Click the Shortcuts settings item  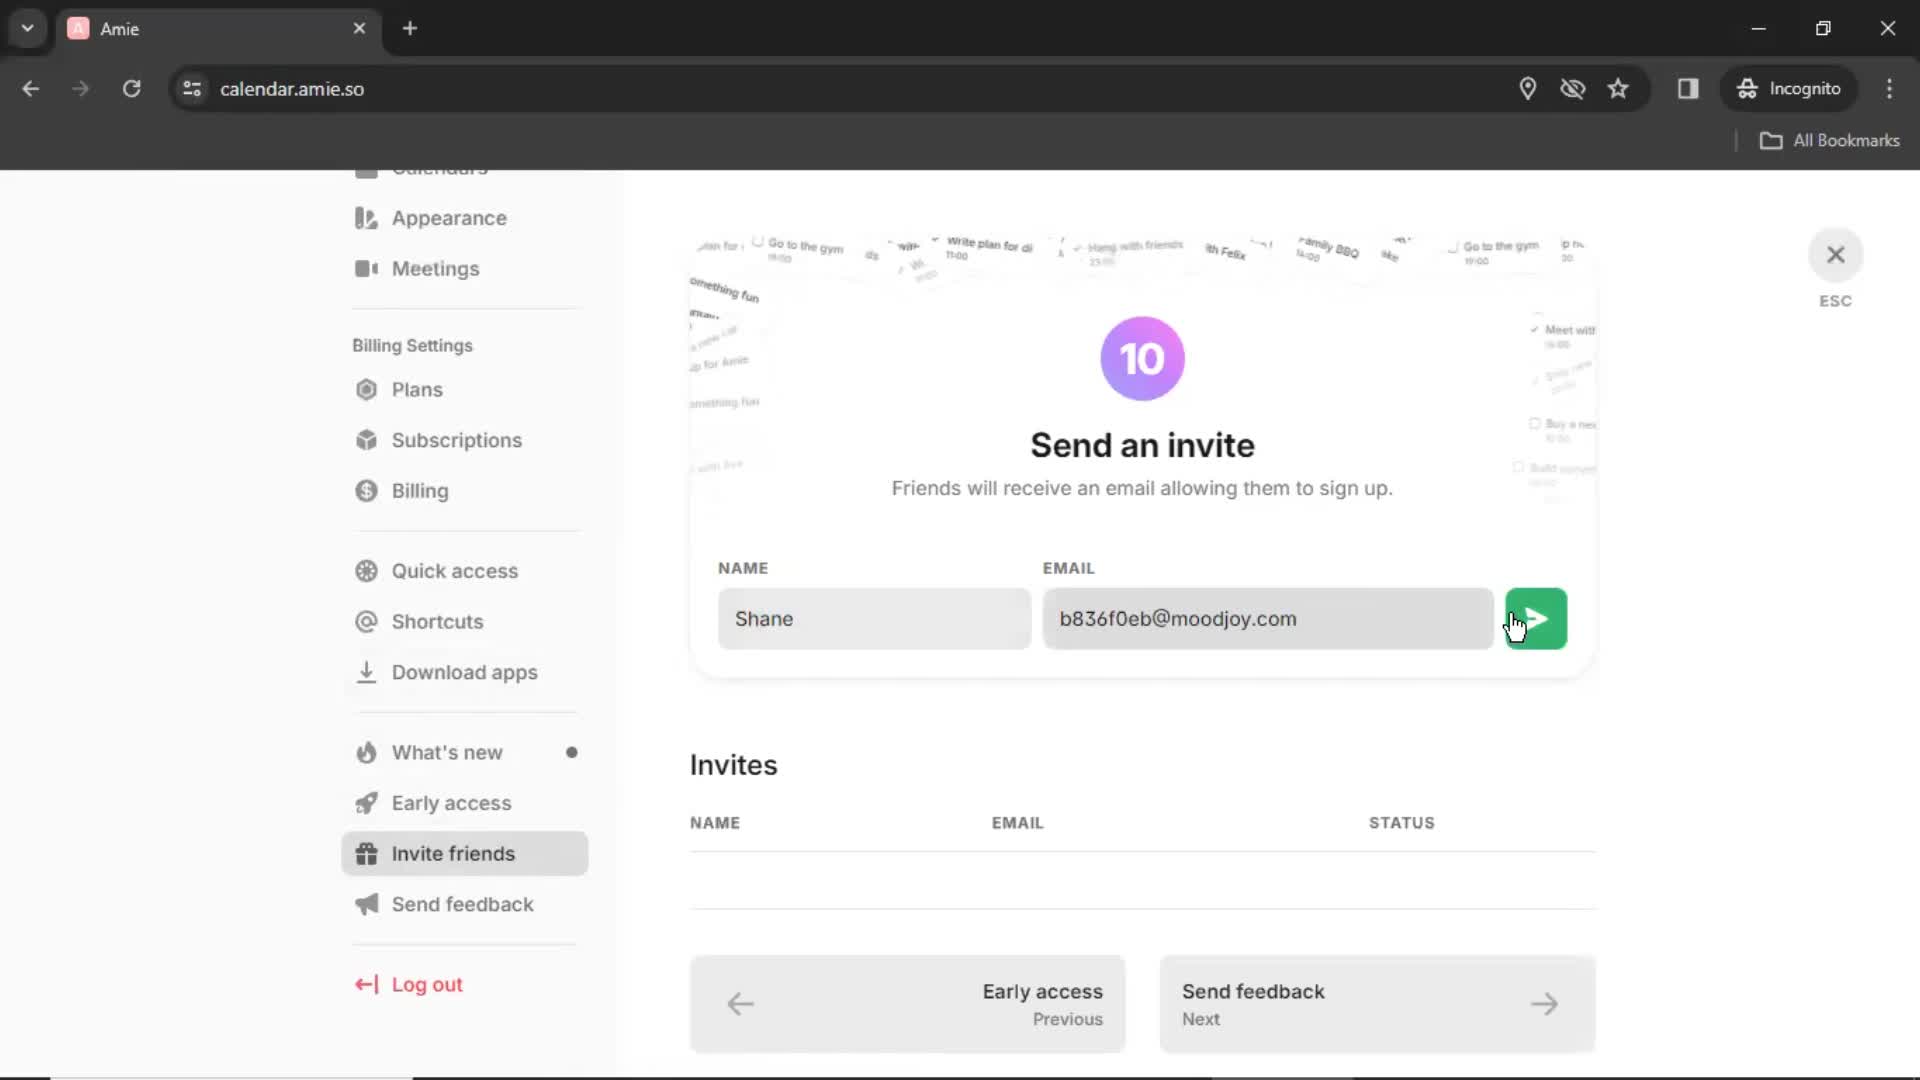(438, 621)
